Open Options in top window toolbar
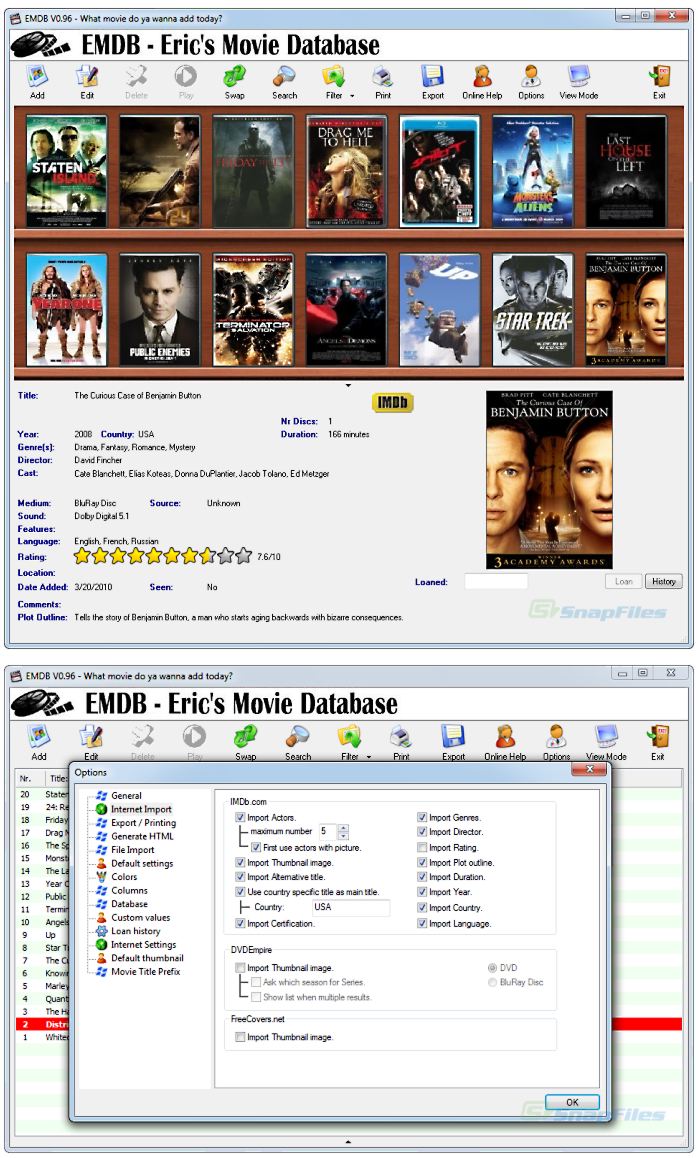This screenshot has width=698, height=1158. 531,82
